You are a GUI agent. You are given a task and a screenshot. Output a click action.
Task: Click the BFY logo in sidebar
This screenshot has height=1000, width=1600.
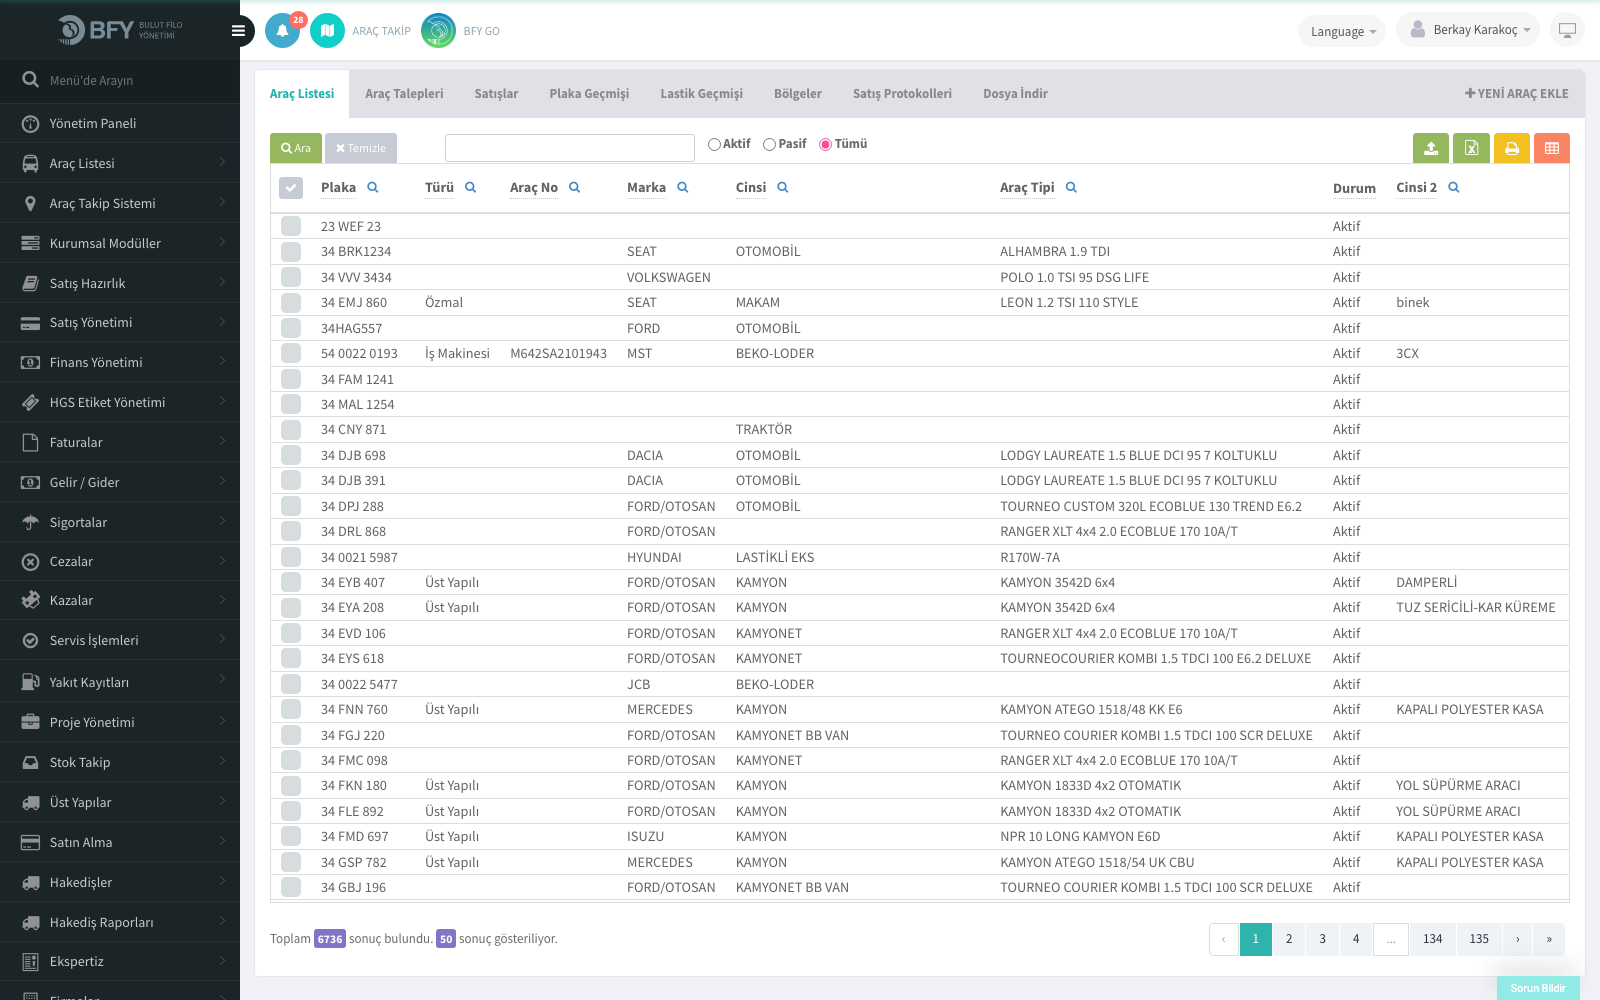click(120, 30)
